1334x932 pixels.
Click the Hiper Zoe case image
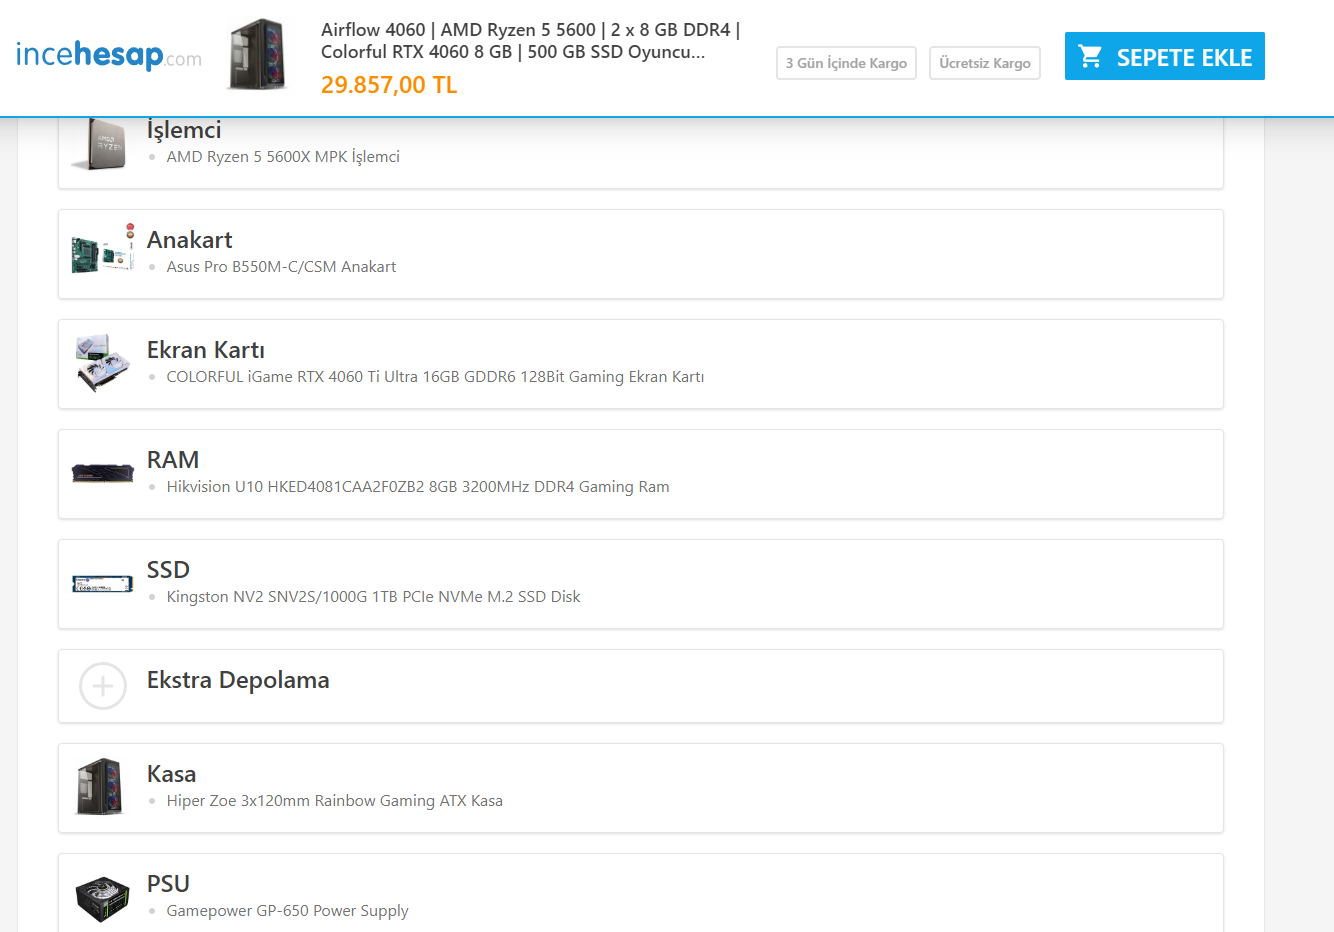[103, 786]
